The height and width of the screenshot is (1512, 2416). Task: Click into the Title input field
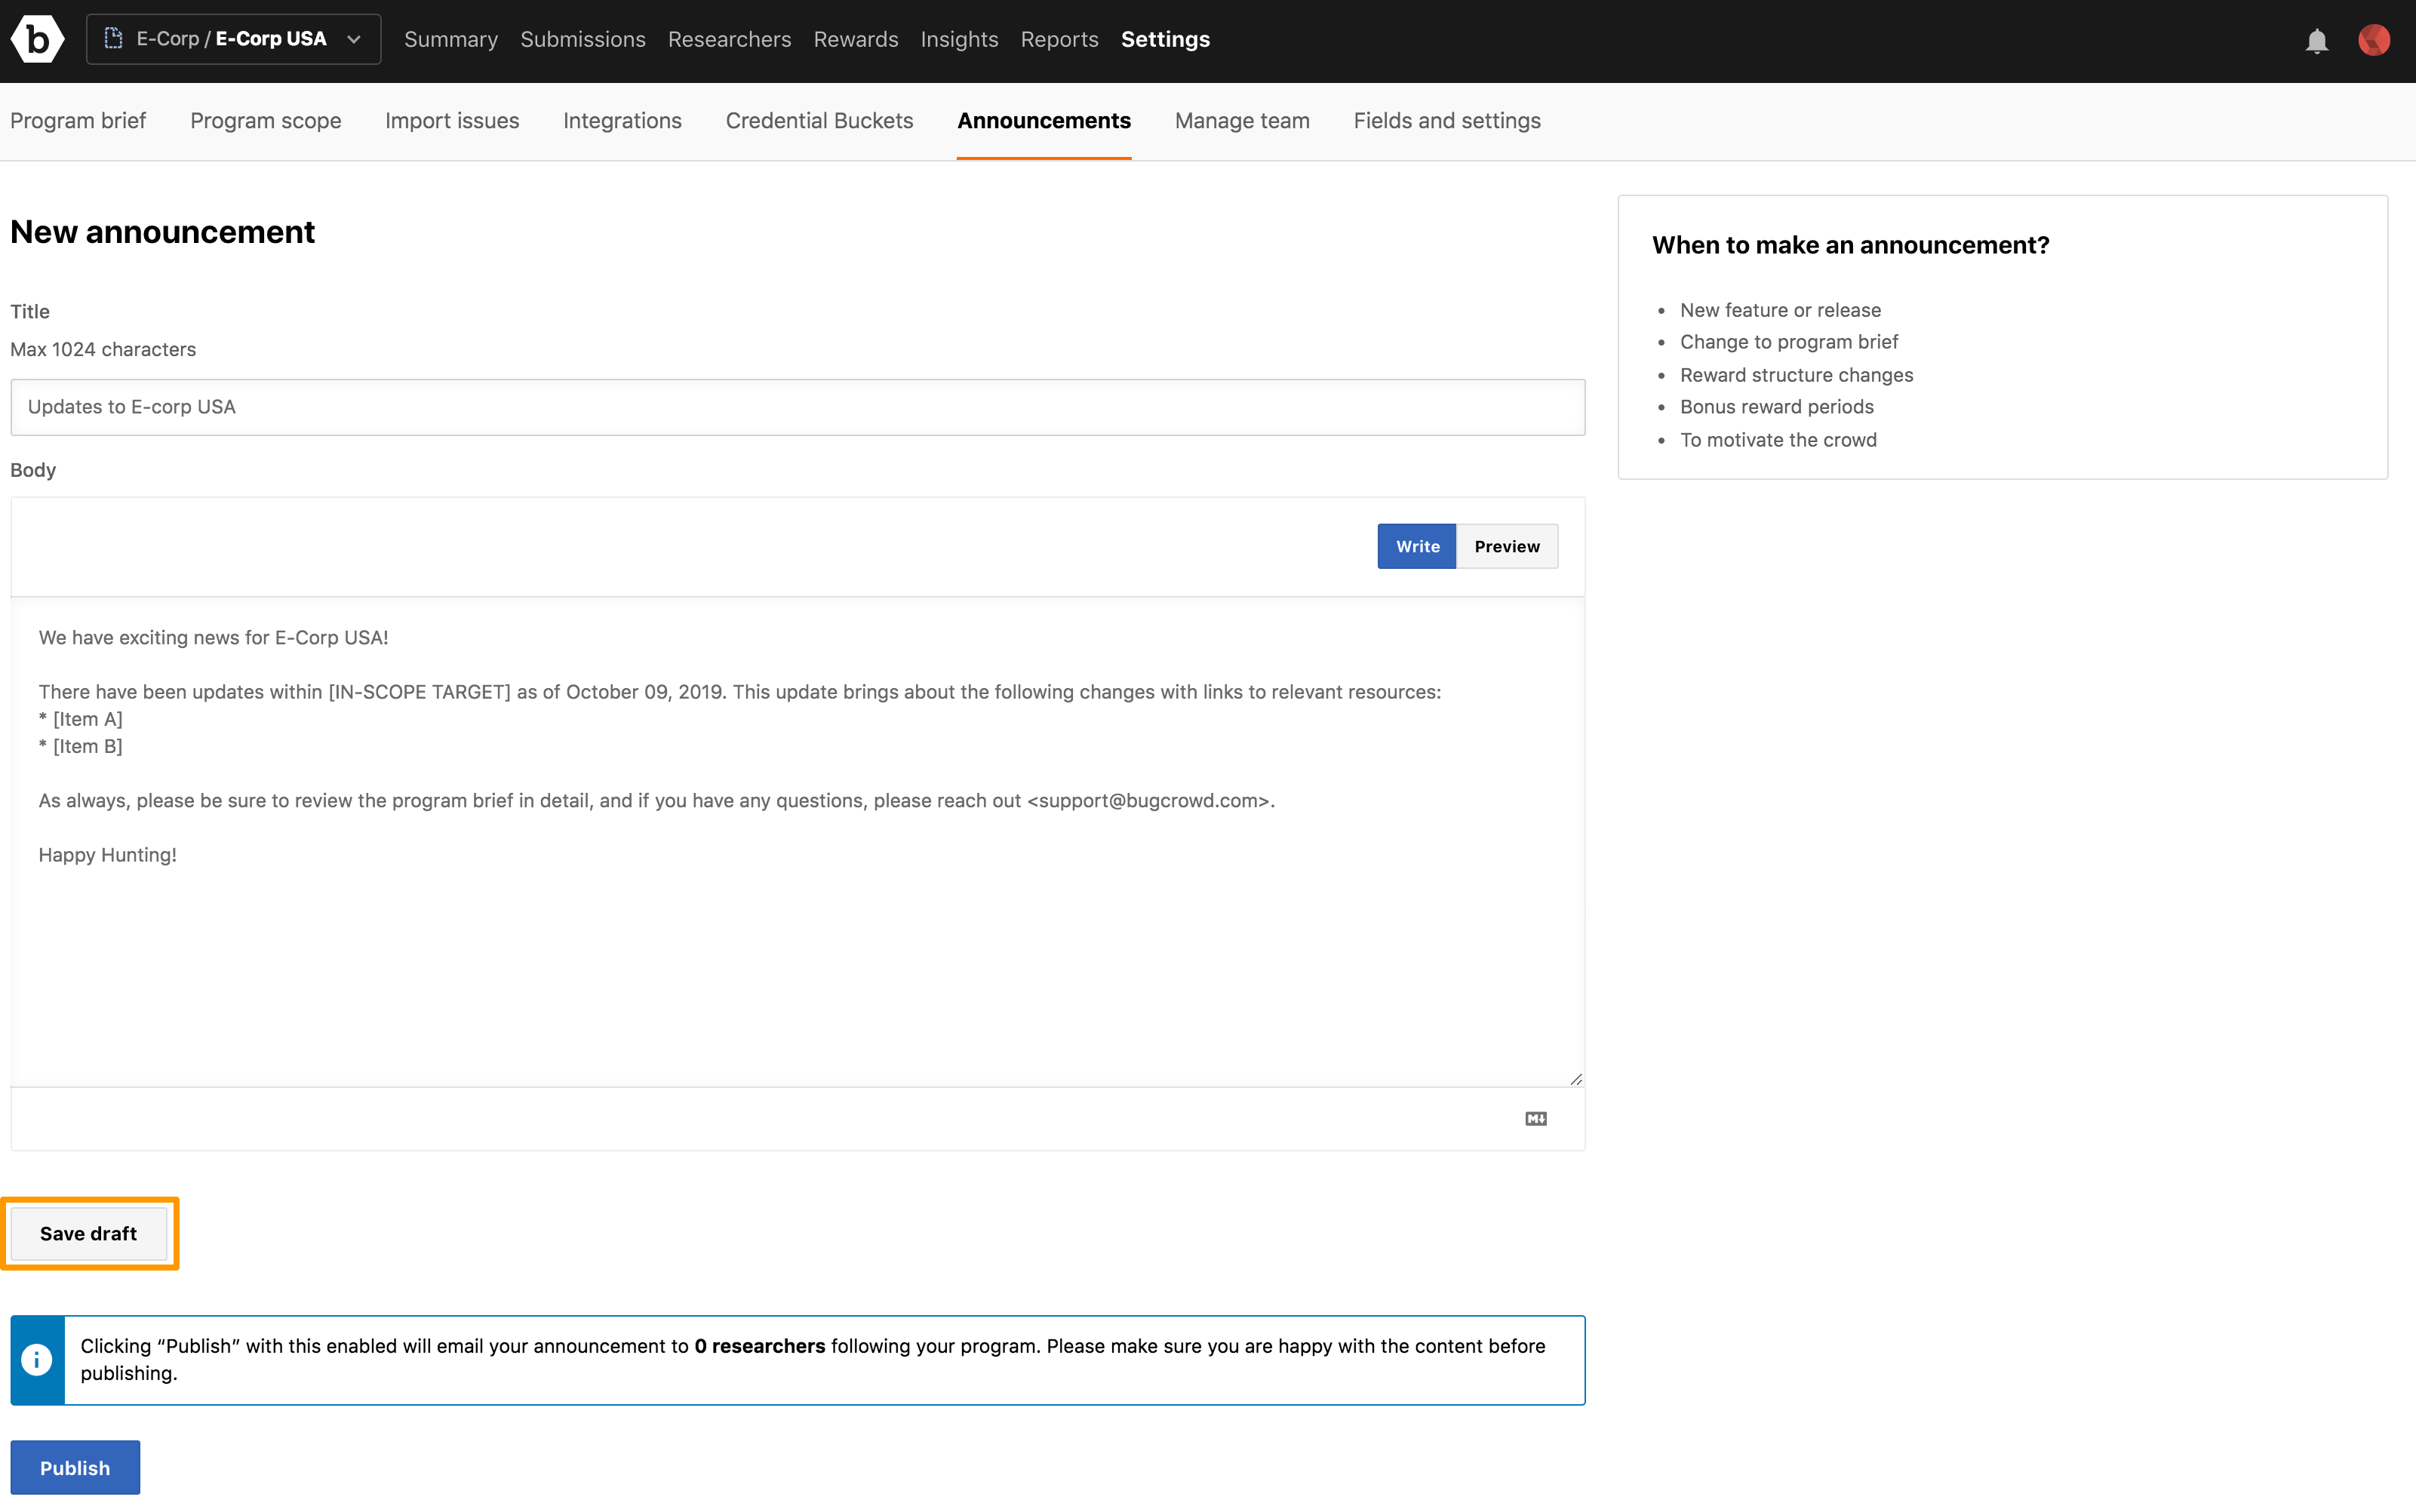point(797,407)
